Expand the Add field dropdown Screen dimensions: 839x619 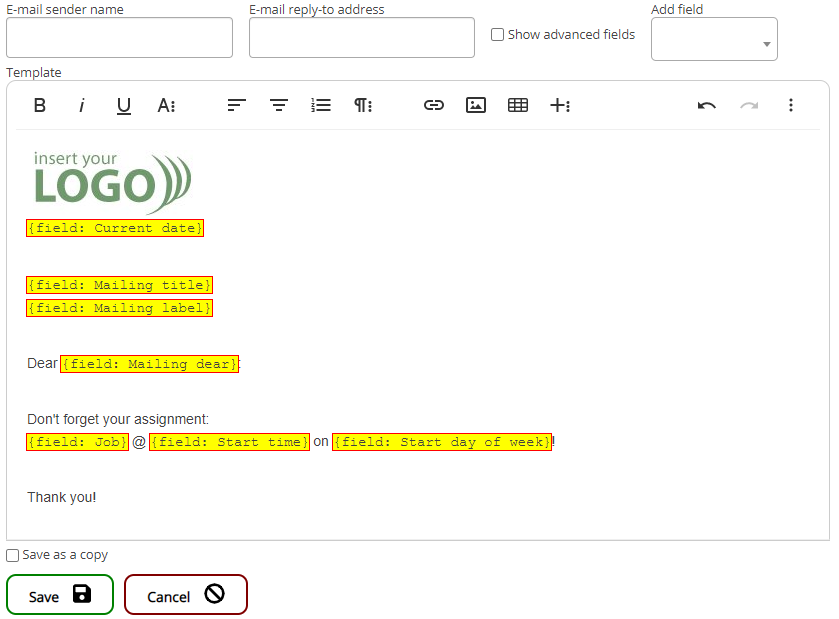[714, 39]
